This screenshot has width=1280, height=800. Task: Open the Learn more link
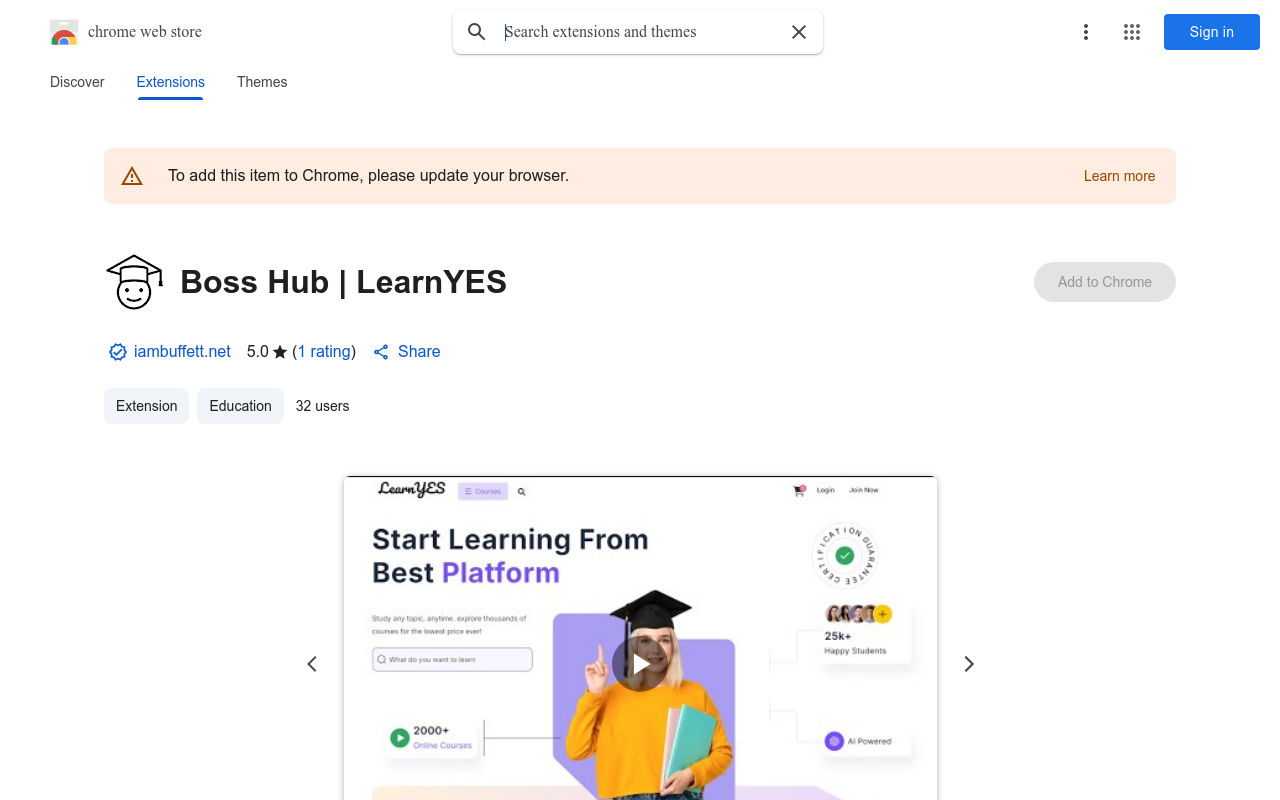click(1119, 176)
